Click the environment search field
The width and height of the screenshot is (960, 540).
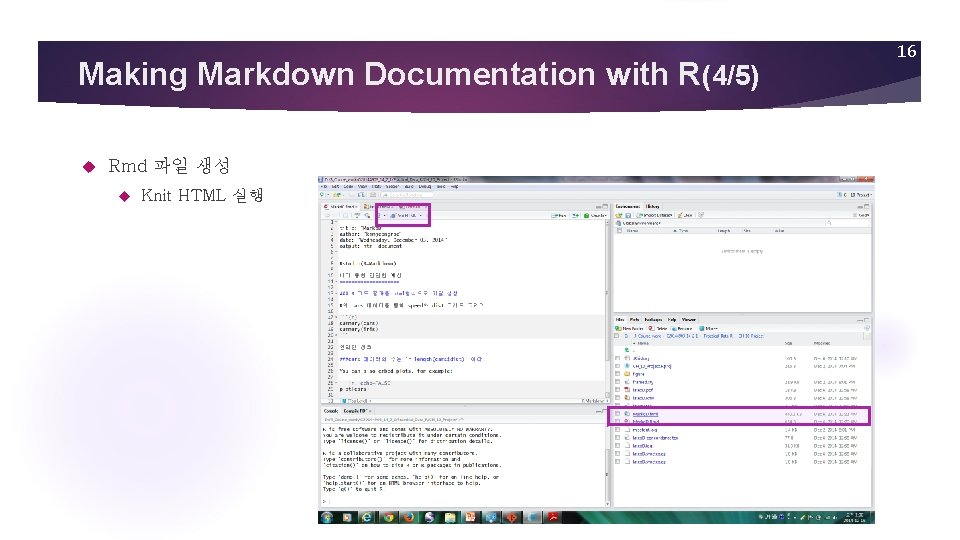(847, 223)
